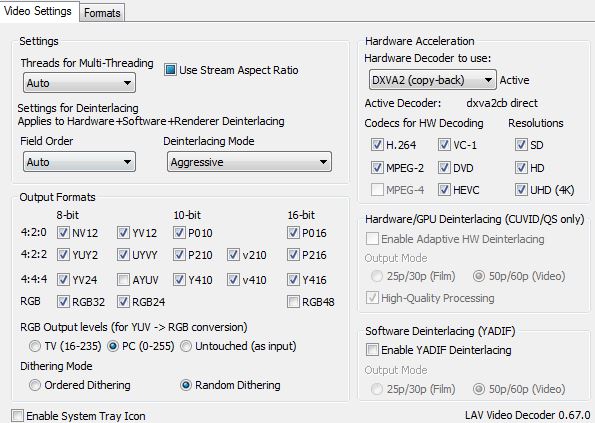Screen dimensions: 595x423
Task: Open the Threads for Multi-Threading dropdown
Action: click(x=79, y=83)
